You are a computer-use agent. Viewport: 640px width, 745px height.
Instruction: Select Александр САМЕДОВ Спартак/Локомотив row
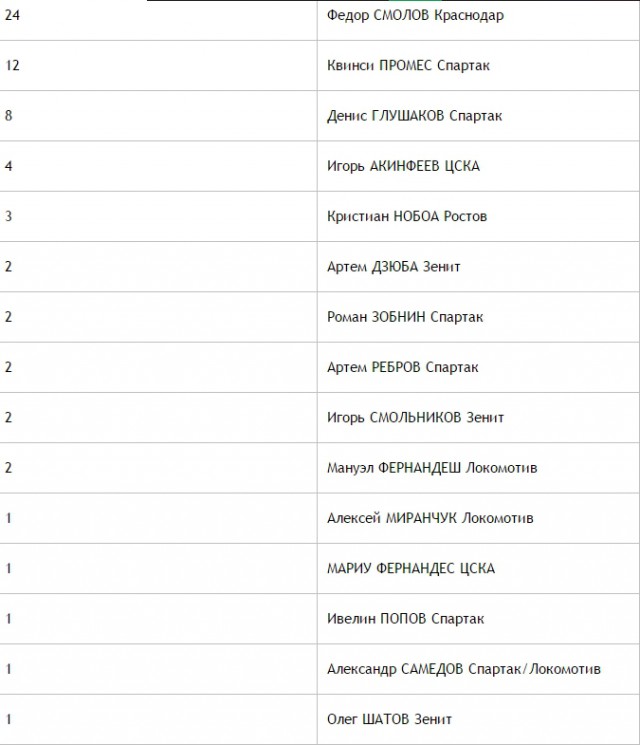[x=320, y=669]
